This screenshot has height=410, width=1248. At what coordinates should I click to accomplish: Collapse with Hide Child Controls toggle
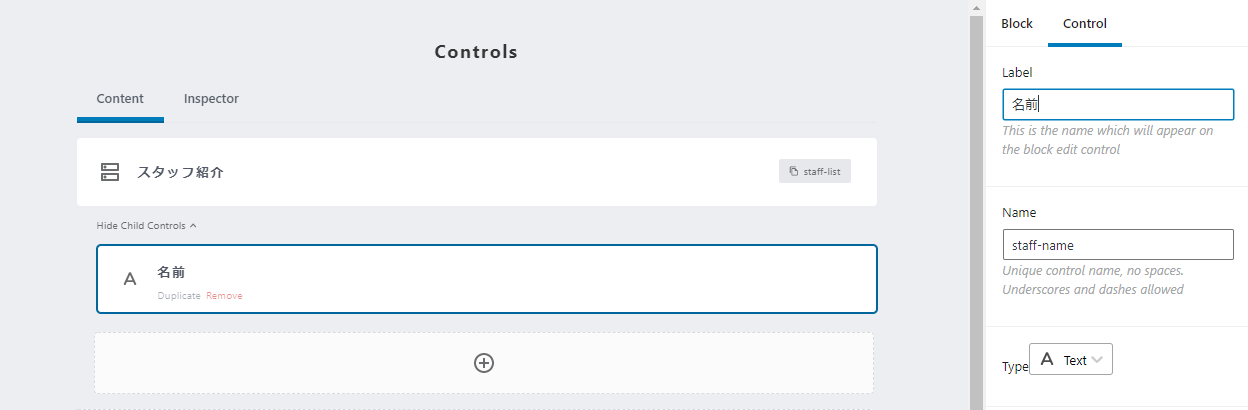(146, 226)
